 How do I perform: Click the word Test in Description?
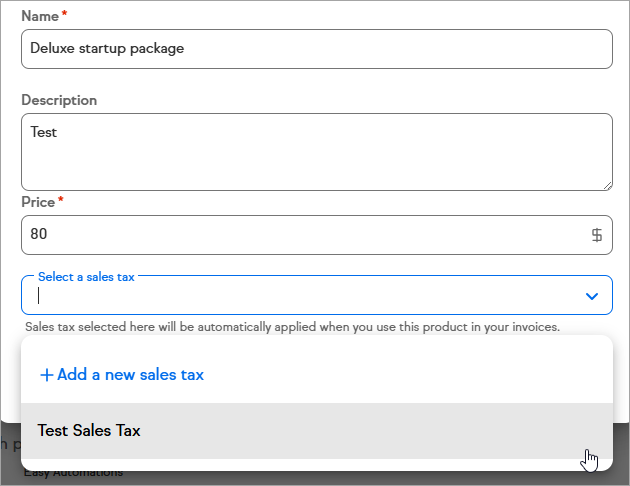44,131
